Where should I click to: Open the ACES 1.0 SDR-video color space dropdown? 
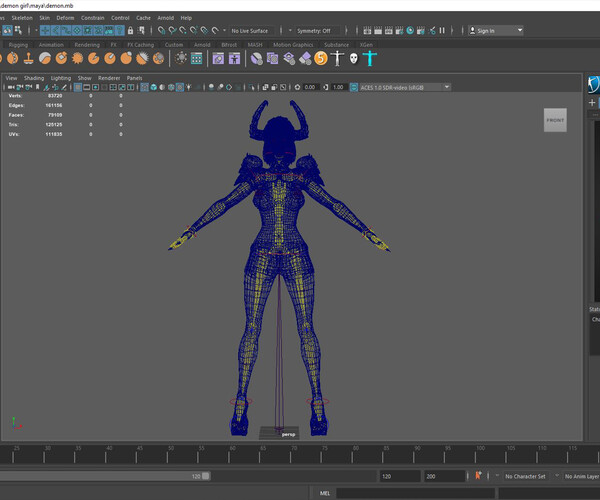tap(404, 88)
